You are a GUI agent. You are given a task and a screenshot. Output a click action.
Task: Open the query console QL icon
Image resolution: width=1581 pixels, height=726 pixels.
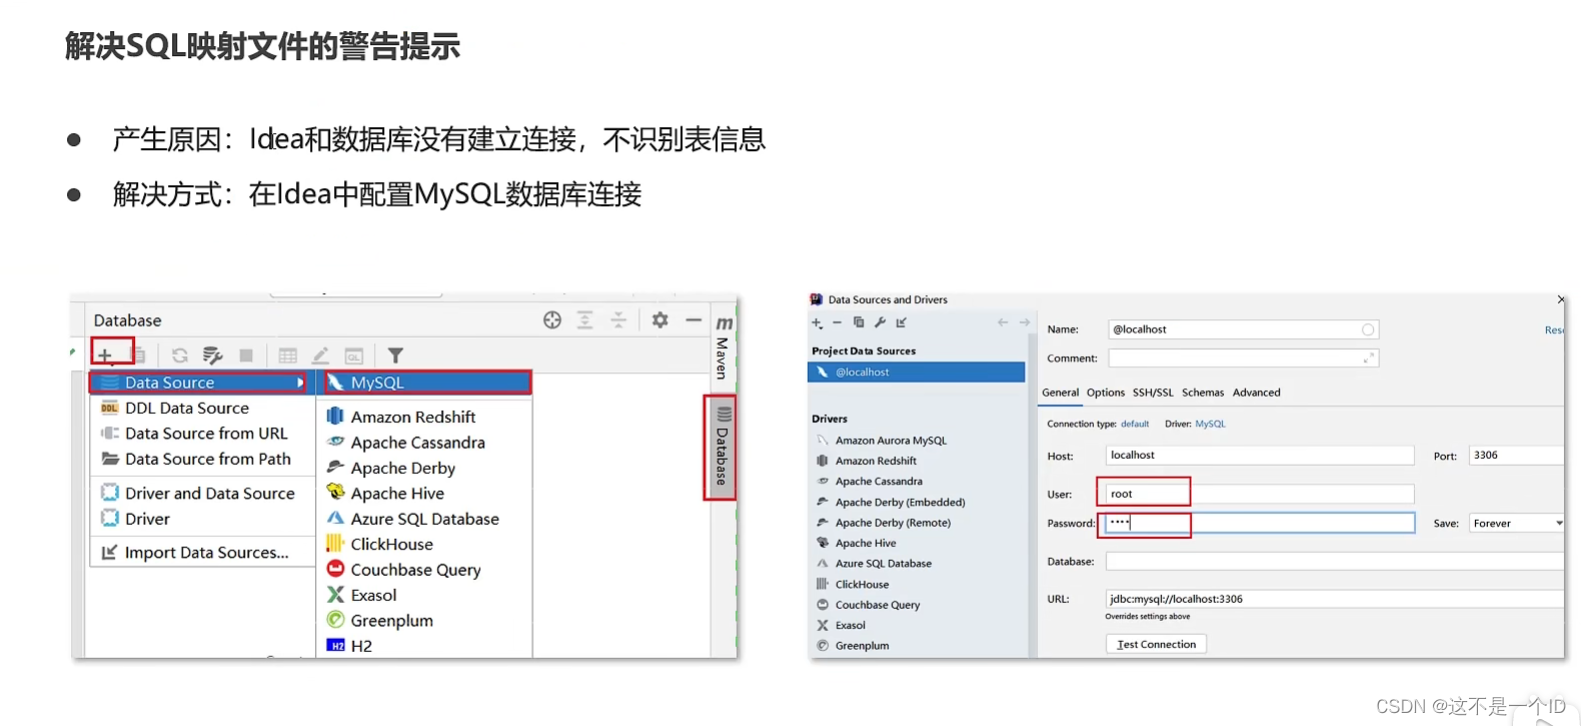[354, 355]
